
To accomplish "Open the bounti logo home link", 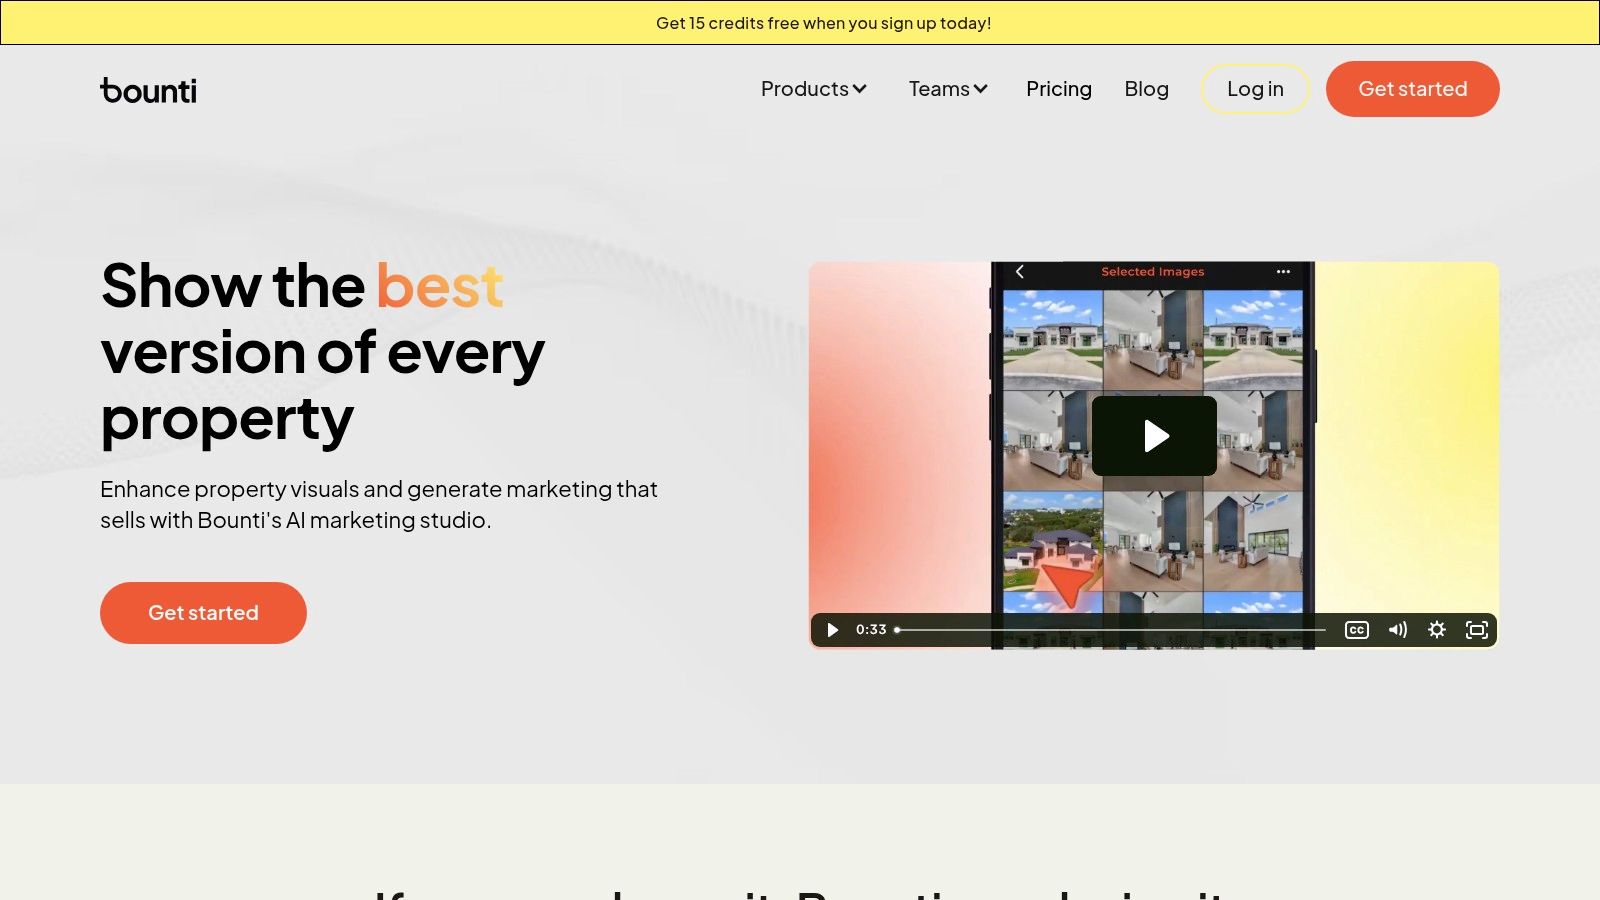I will tap(148, 90).
